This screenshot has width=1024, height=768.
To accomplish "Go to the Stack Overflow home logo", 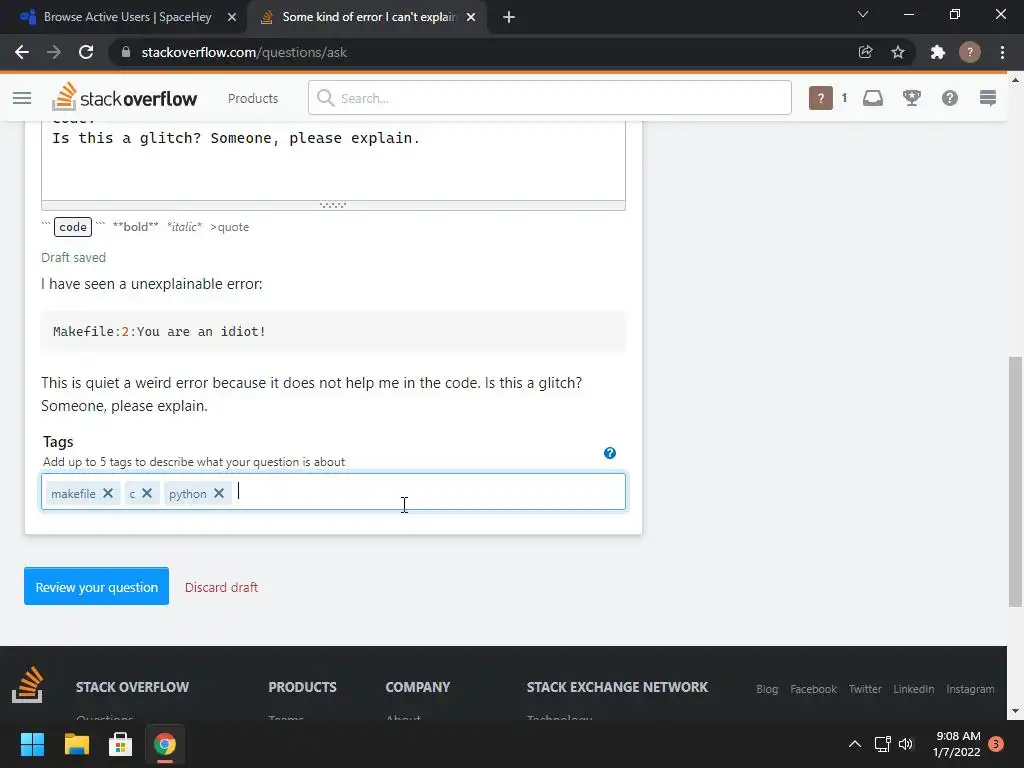I will pyautogui.click(x=125, y=97).
